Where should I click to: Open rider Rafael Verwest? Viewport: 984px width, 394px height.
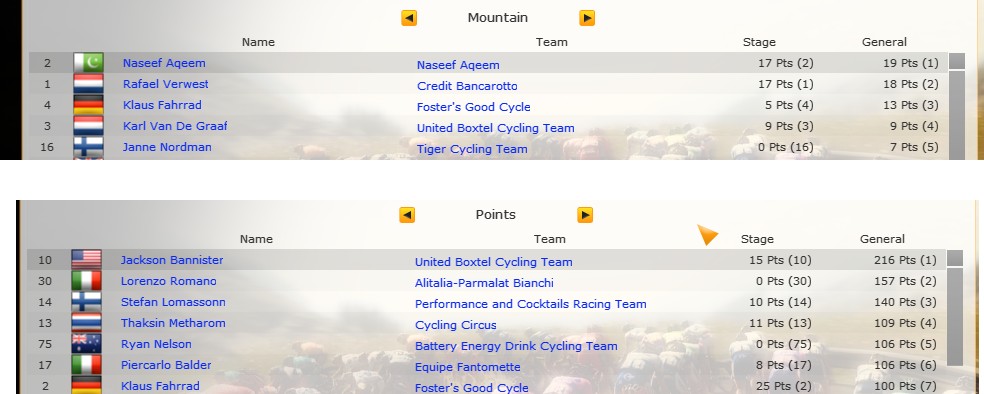tap(166, 84)
